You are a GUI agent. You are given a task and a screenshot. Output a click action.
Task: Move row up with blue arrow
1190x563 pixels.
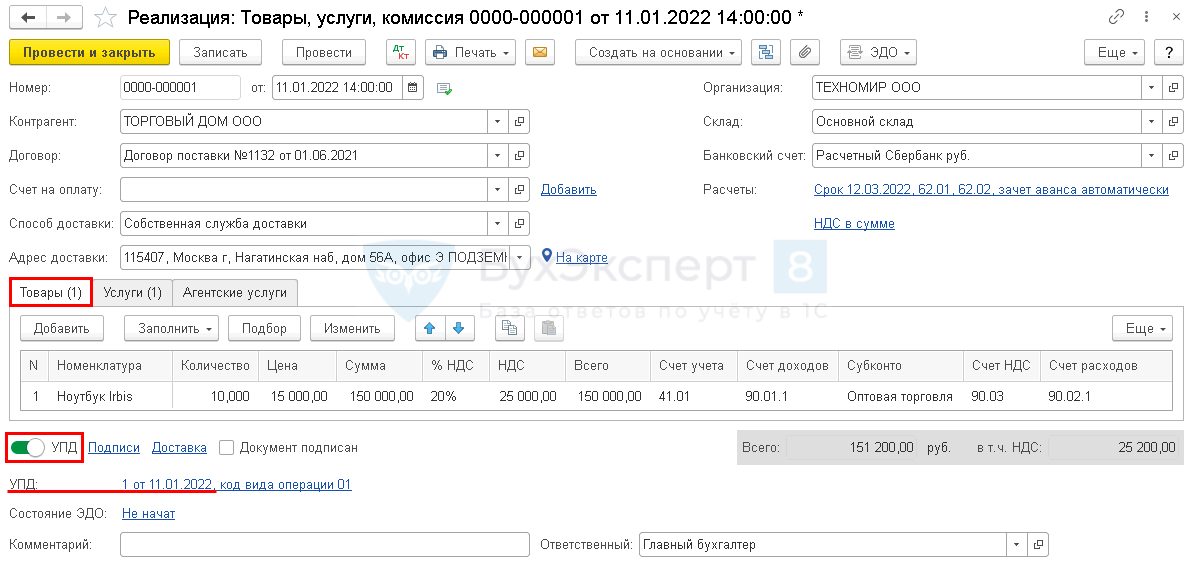[430, 328]
